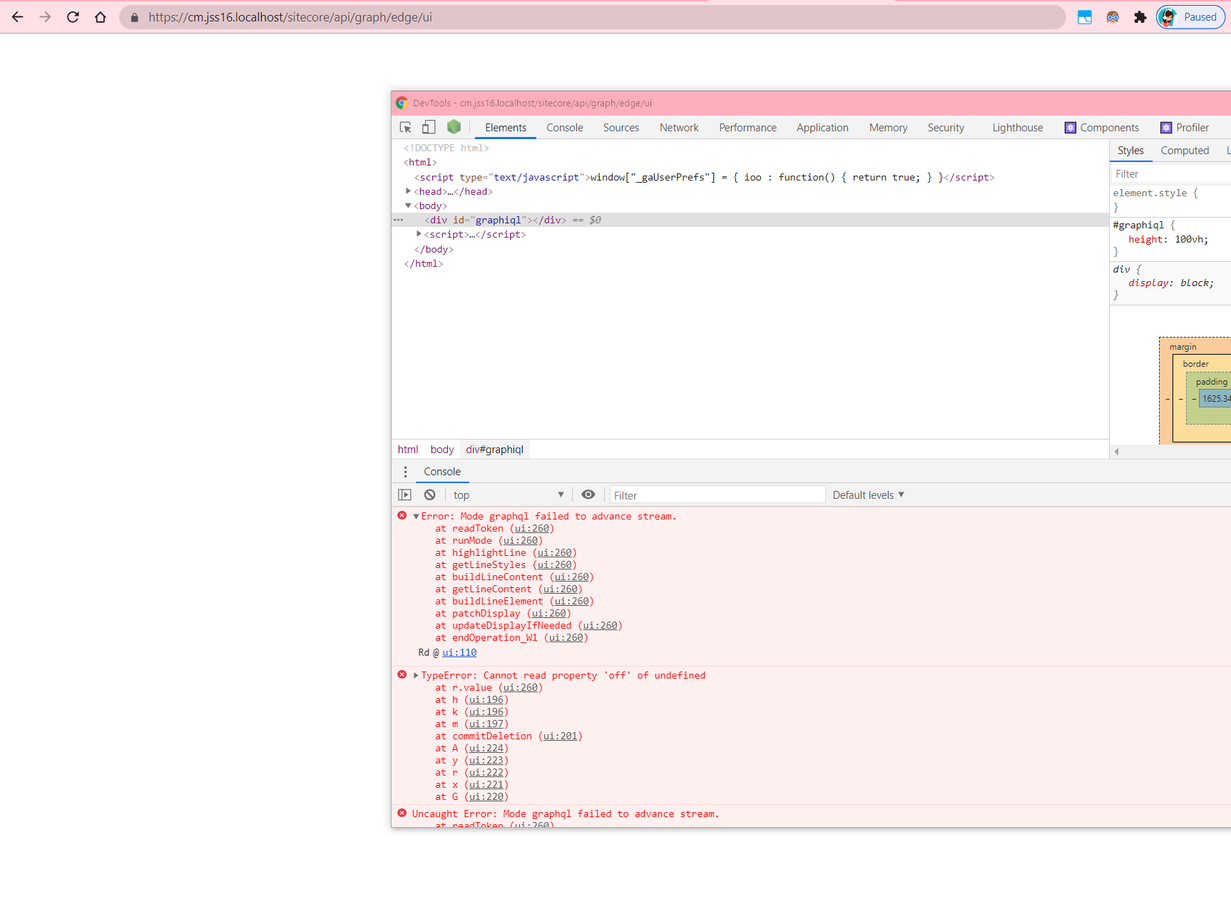Click the body breadcrumb
The height and width of the screenshot is (897, 1231).
(x=442, y=450)
